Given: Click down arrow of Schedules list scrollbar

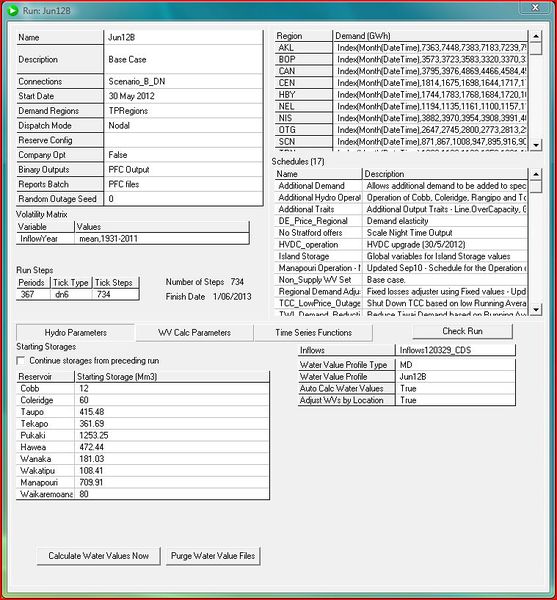Looking at the screenshot, I should click(x=536, y=309).
